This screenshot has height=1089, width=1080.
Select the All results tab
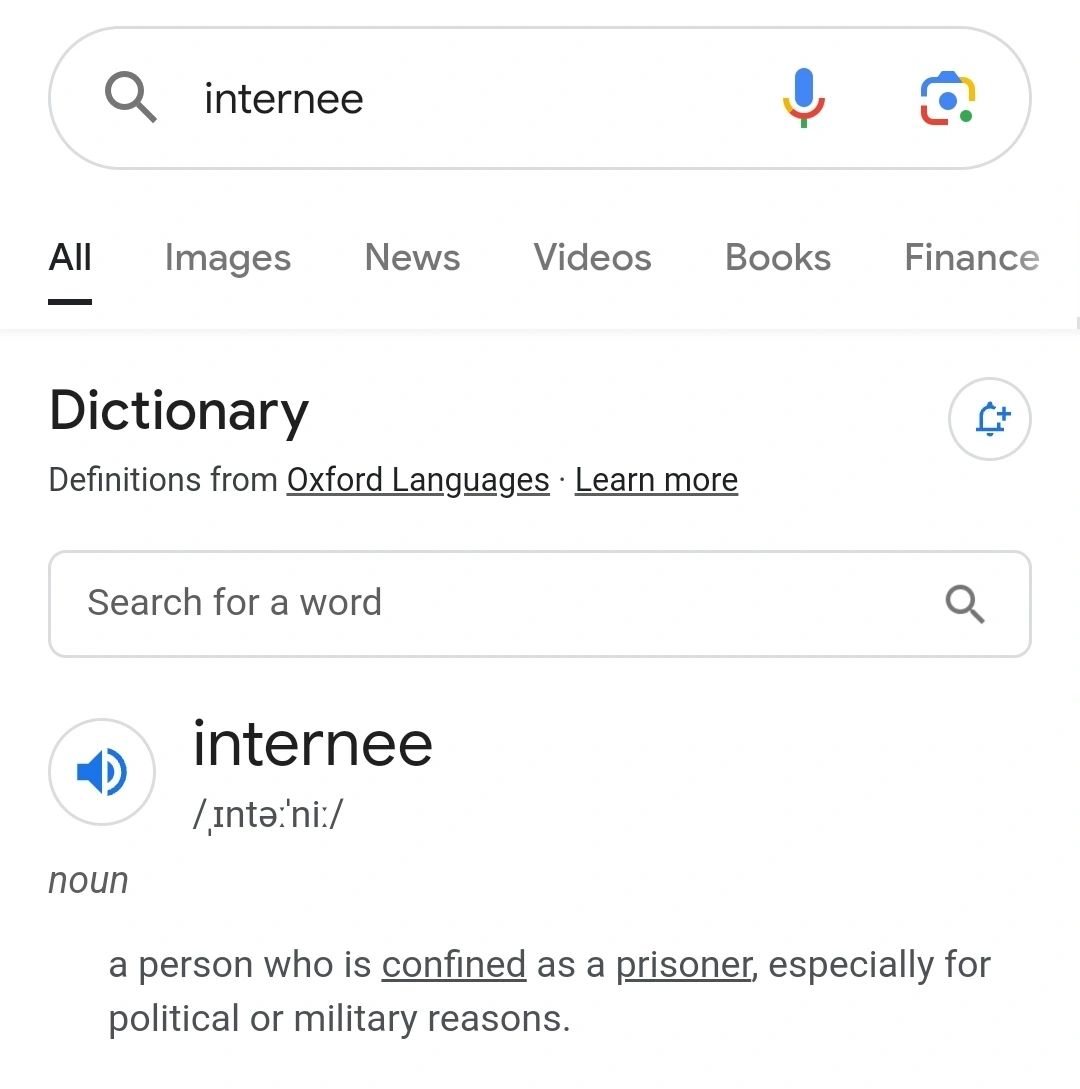click(70, 258)
